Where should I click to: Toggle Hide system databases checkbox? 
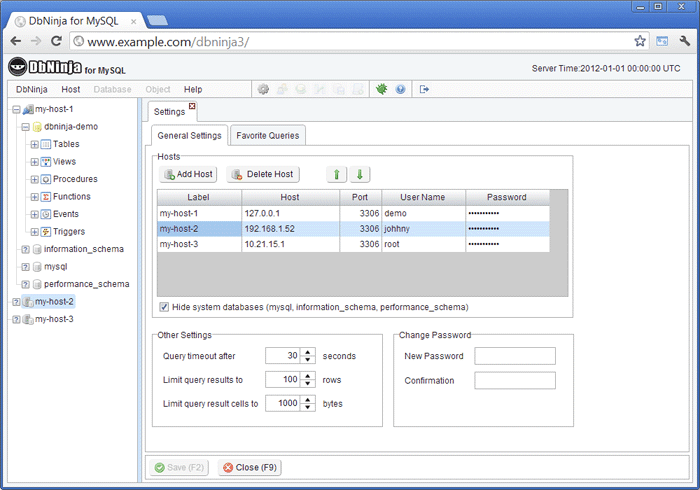164,307
